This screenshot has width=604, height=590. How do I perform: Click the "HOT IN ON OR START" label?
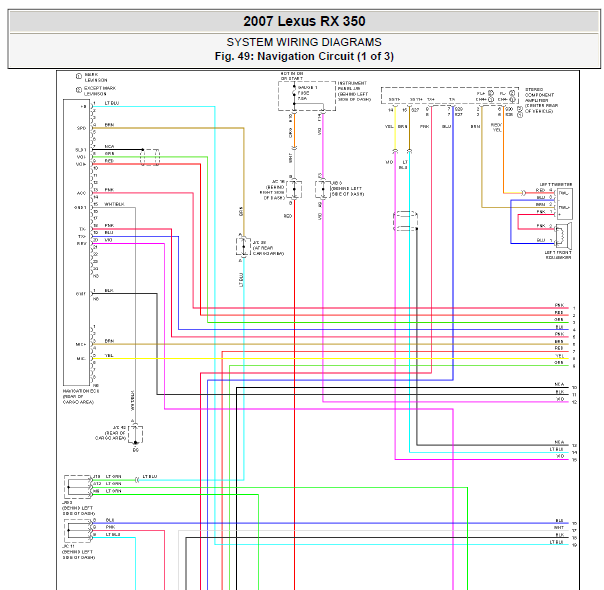[292, 76]
